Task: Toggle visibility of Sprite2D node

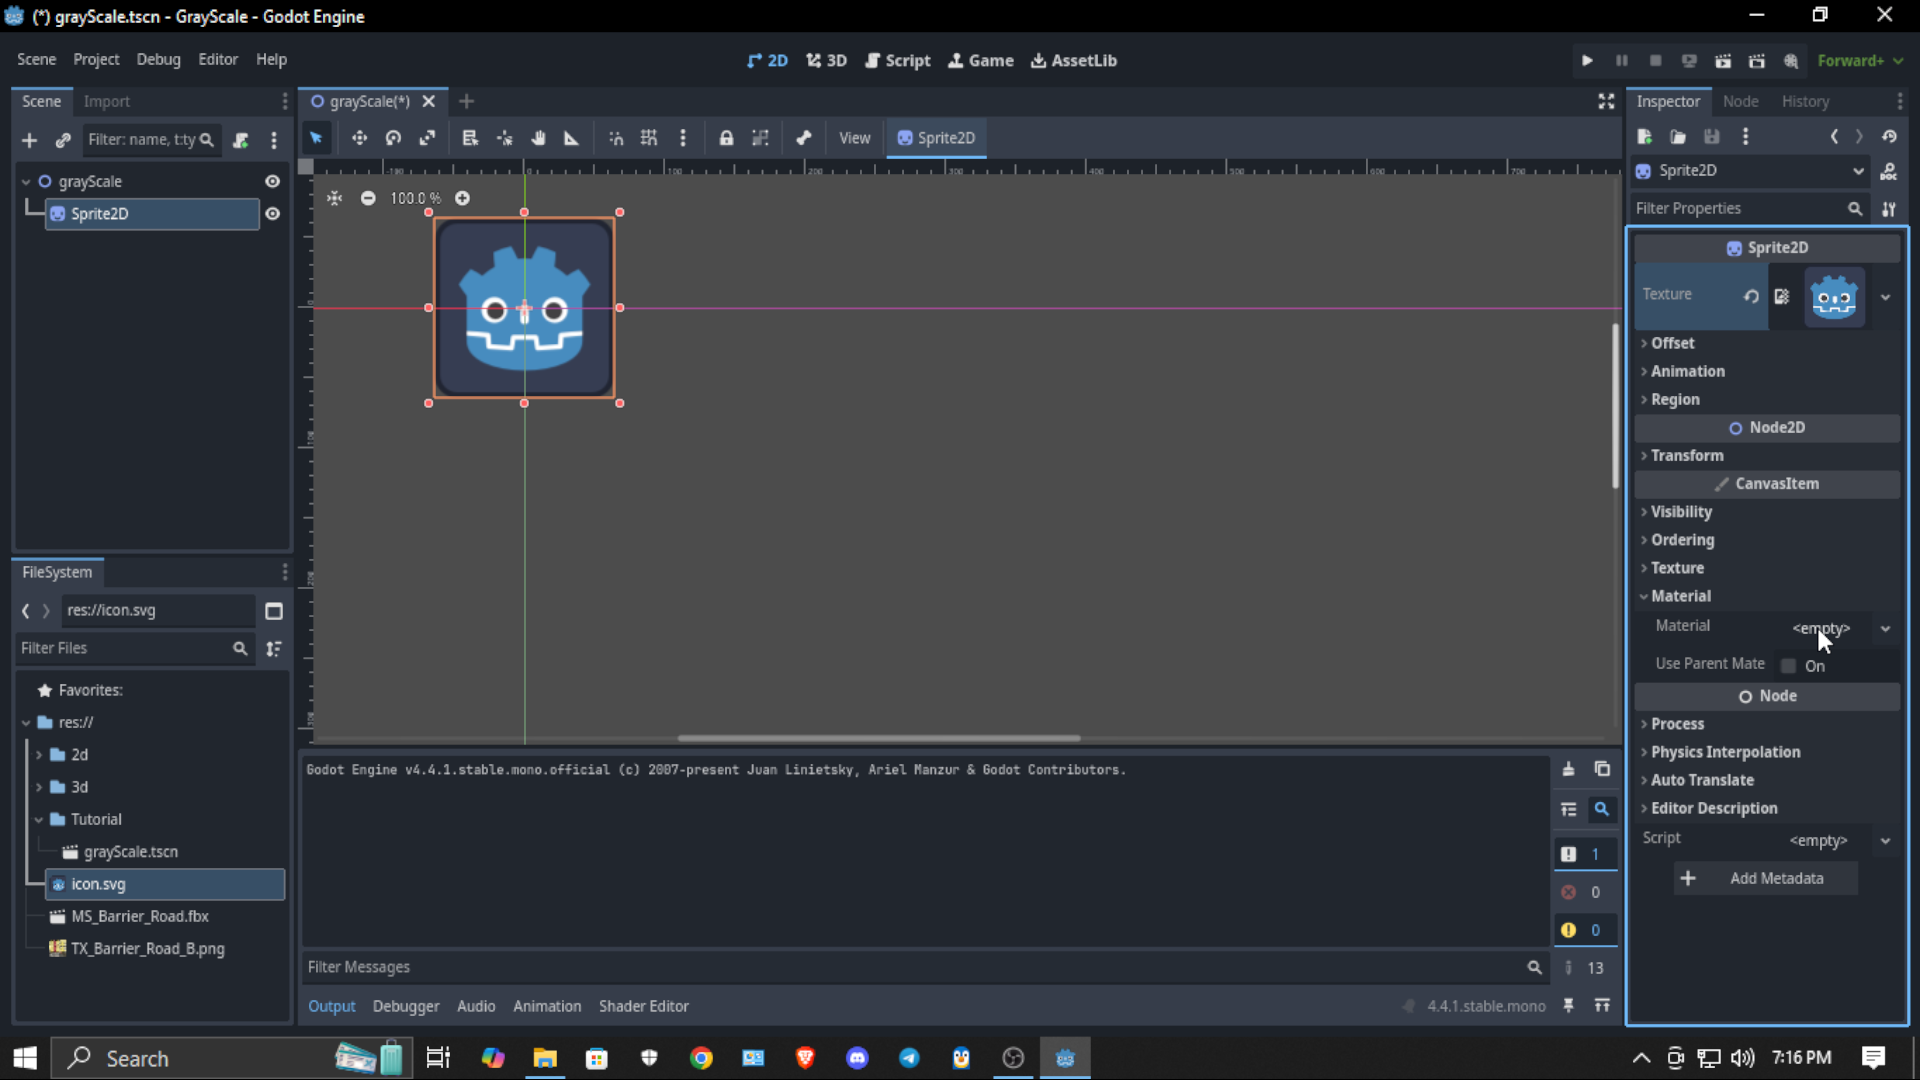Action: [x=272, y=214]
